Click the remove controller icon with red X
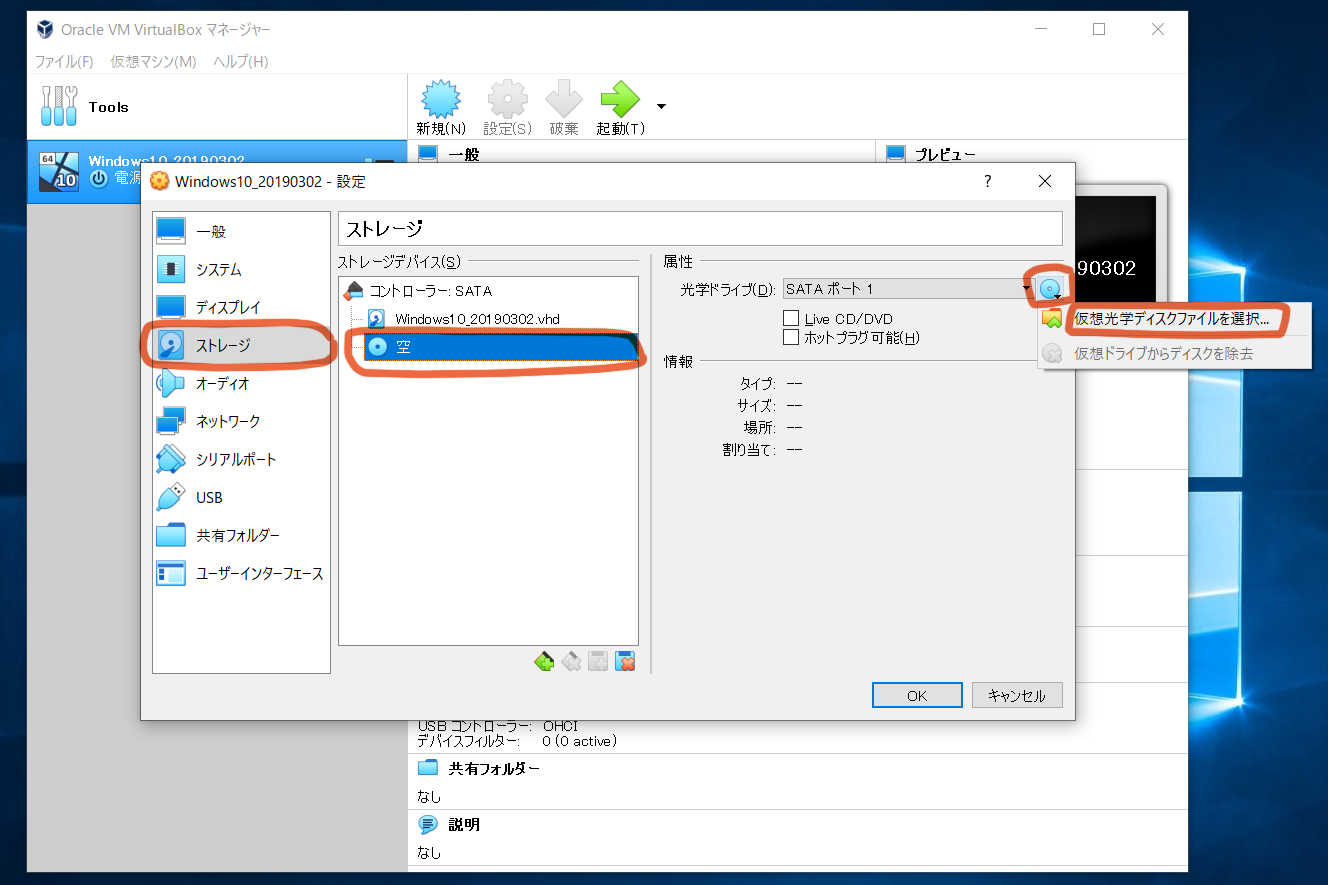 625,661
